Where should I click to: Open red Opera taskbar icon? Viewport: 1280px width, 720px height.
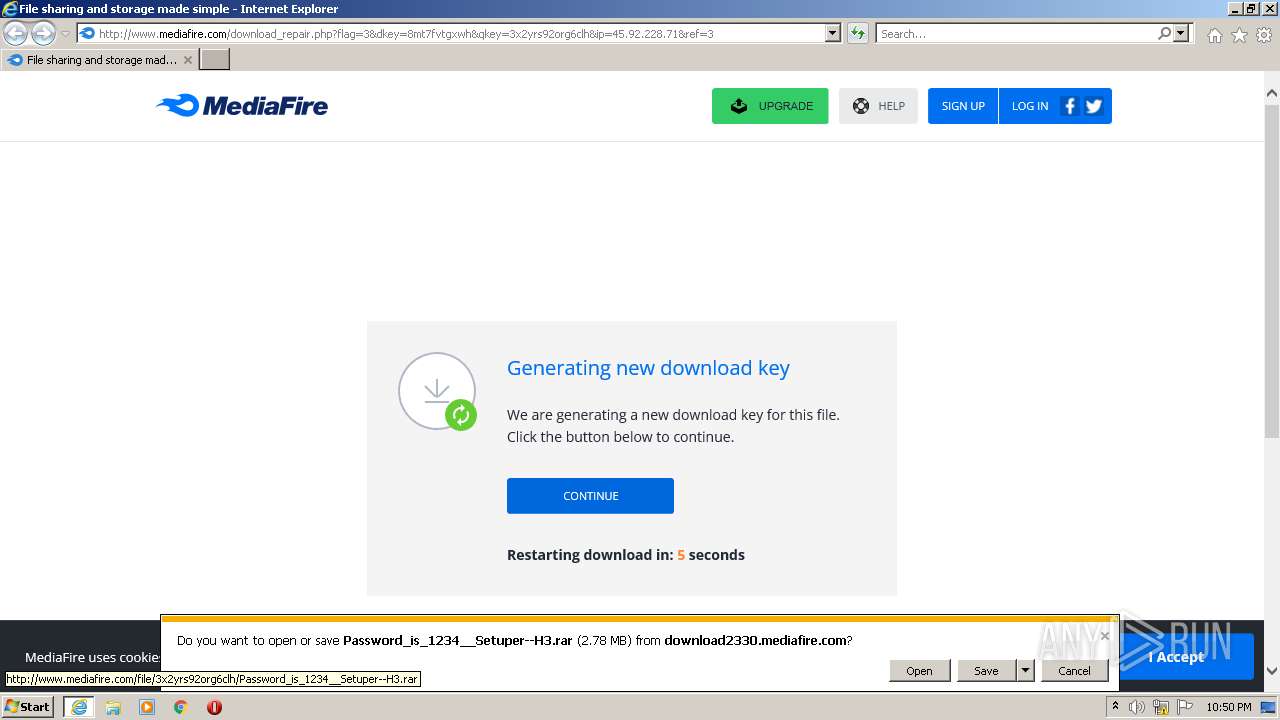point(214,707)
